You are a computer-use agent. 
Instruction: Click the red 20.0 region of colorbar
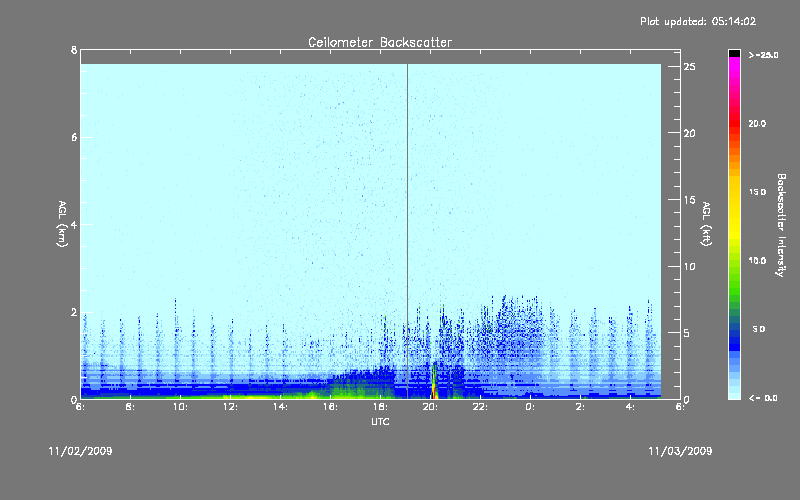(x=734, y=122)
